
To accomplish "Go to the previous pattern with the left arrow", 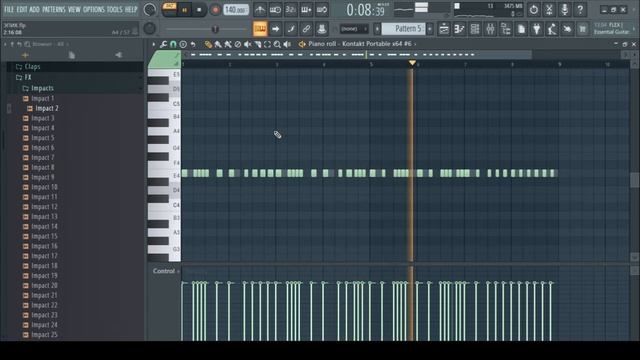I will click(377, 29).
